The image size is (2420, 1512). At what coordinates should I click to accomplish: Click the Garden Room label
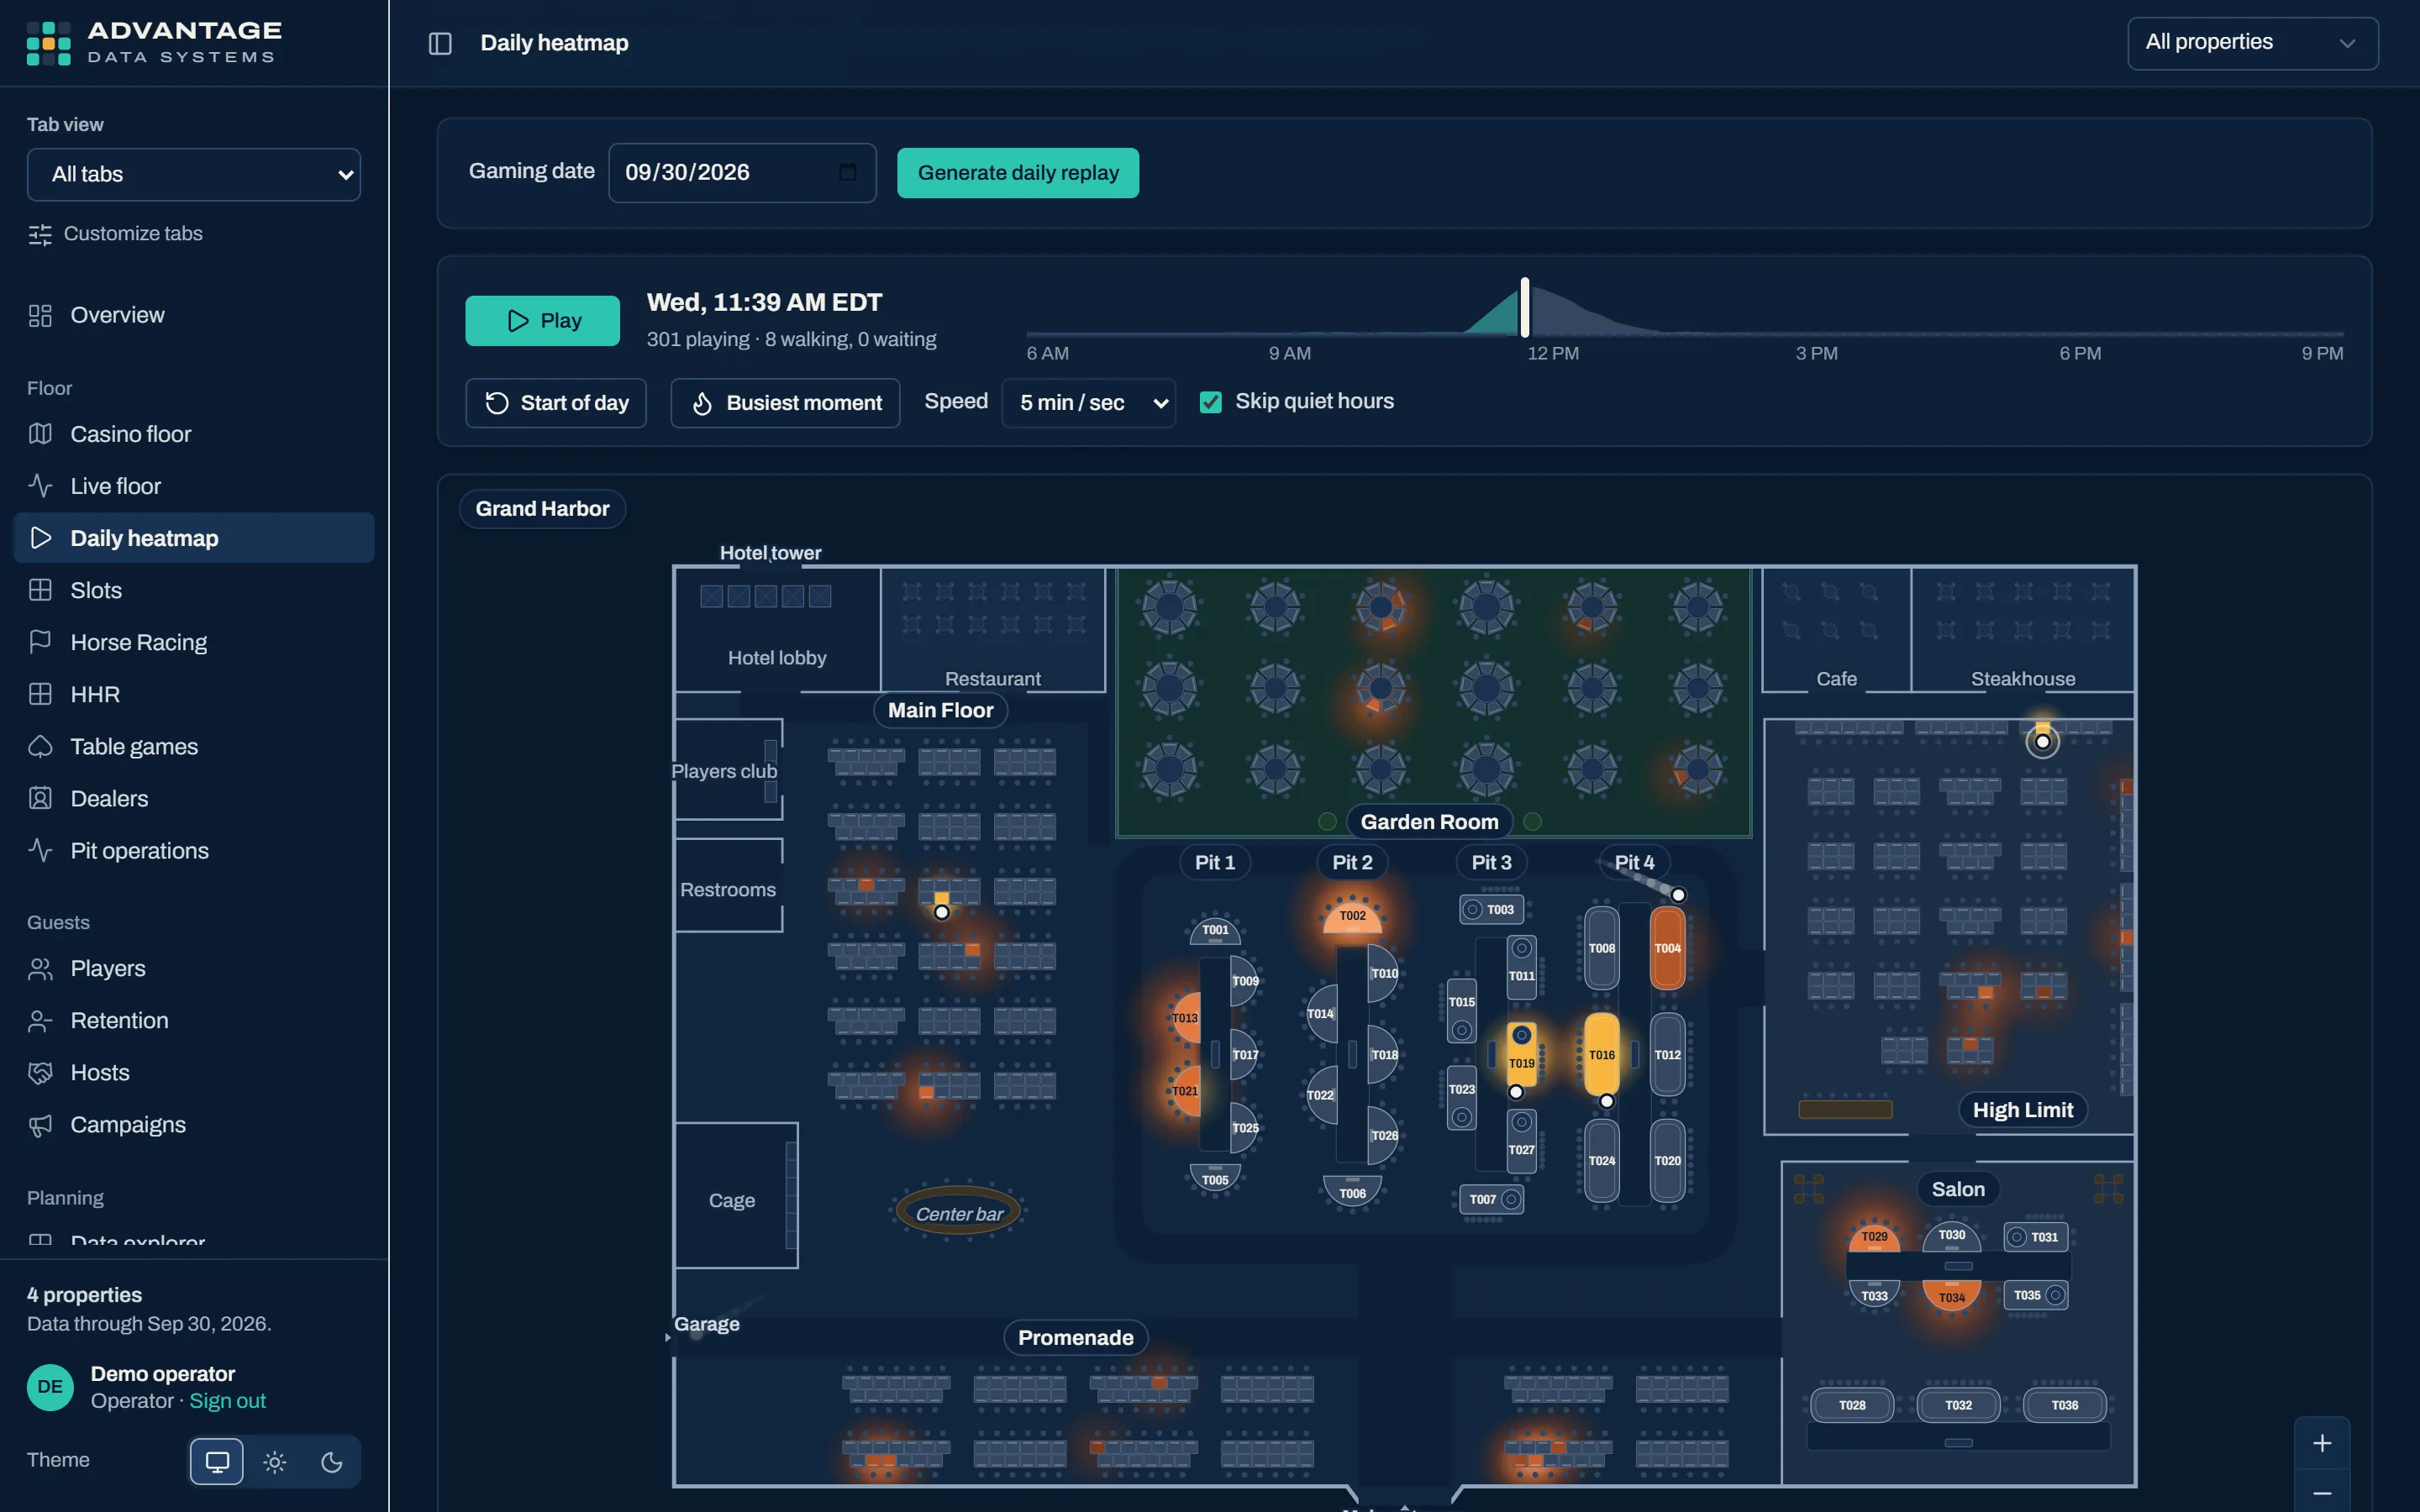[1429, 822]
